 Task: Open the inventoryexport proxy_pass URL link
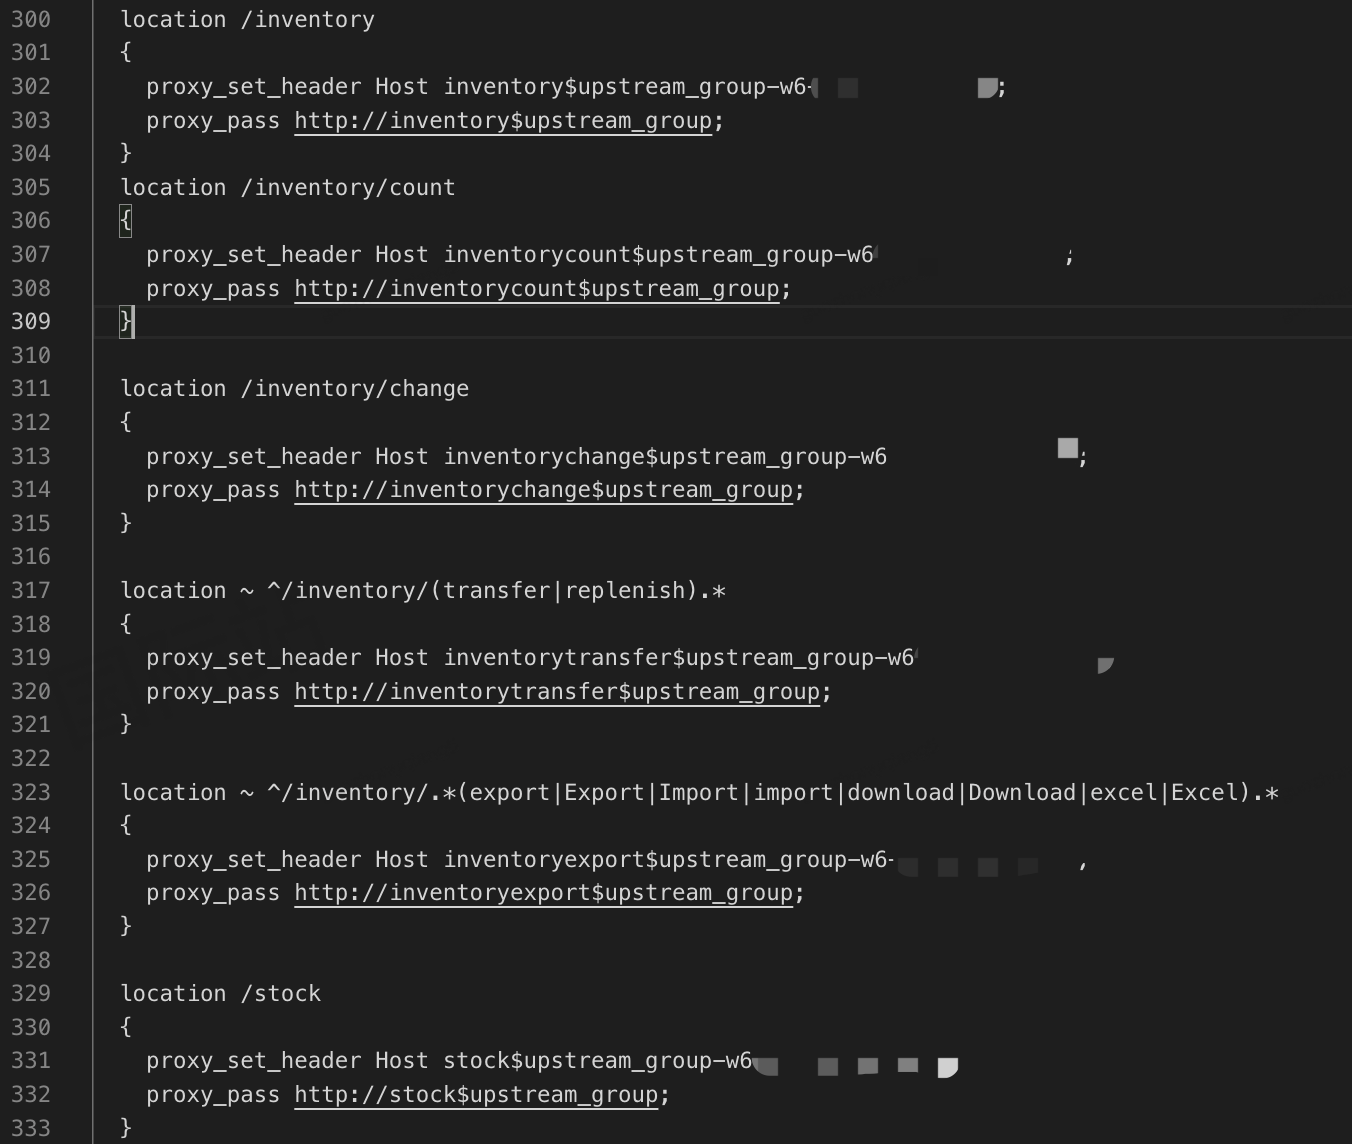coord(543,893)
